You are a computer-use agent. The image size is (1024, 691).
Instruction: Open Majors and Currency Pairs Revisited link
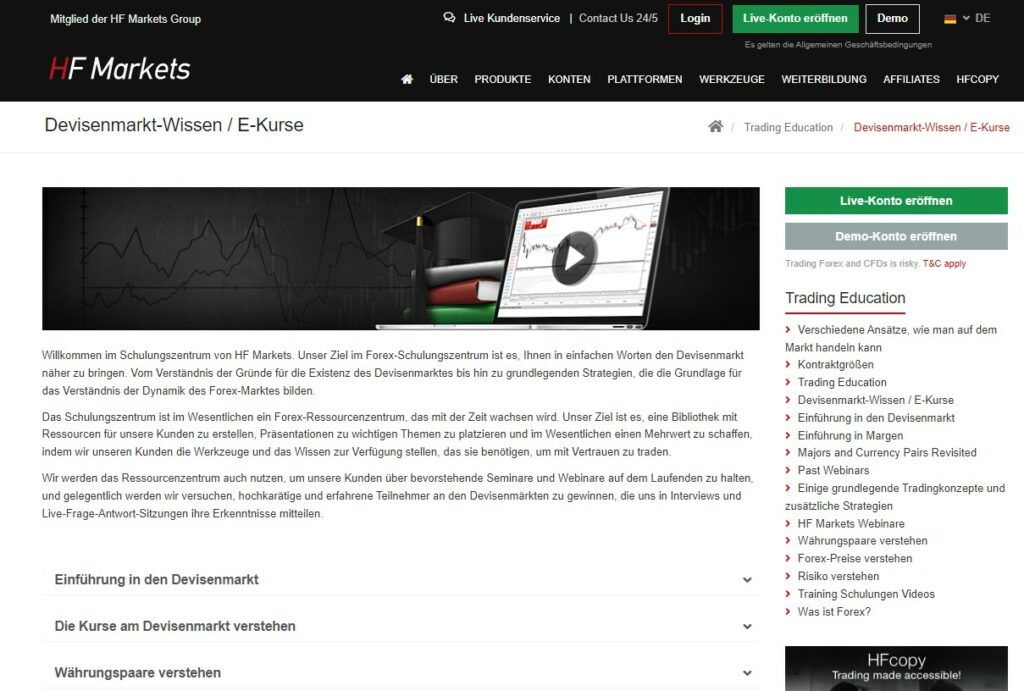(x=887, y=453)
